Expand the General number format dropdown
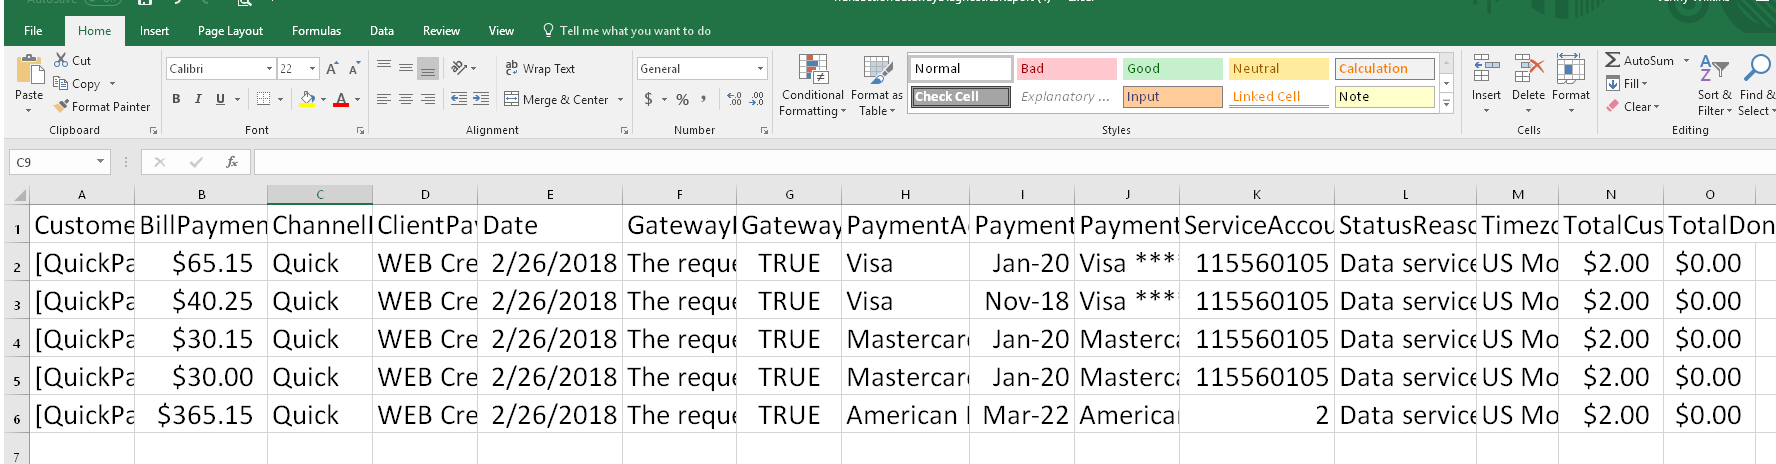1776x464 pixels. coord(760,69)
